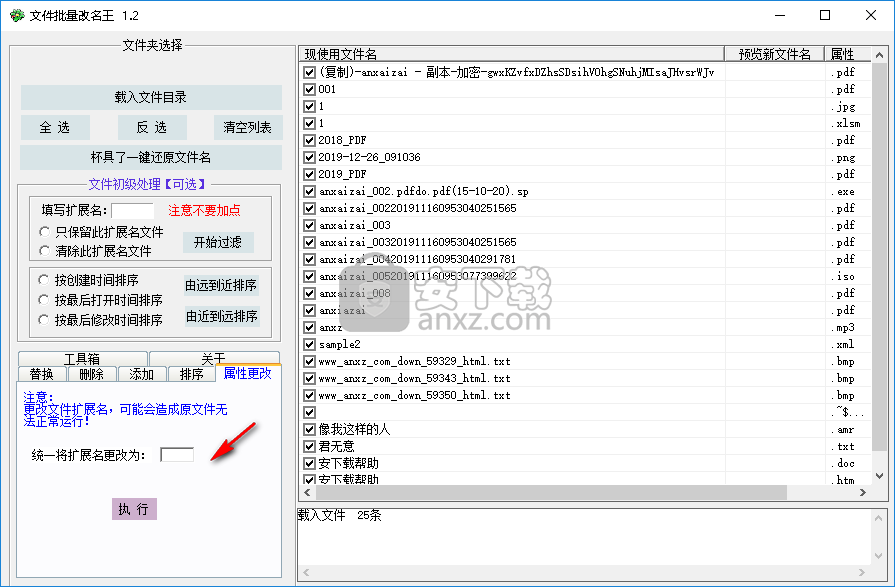This screenshot has height=587, width=895.
Task: Select file www_anxz_com_down_59350_html.txt
Action: coord(414,395)
